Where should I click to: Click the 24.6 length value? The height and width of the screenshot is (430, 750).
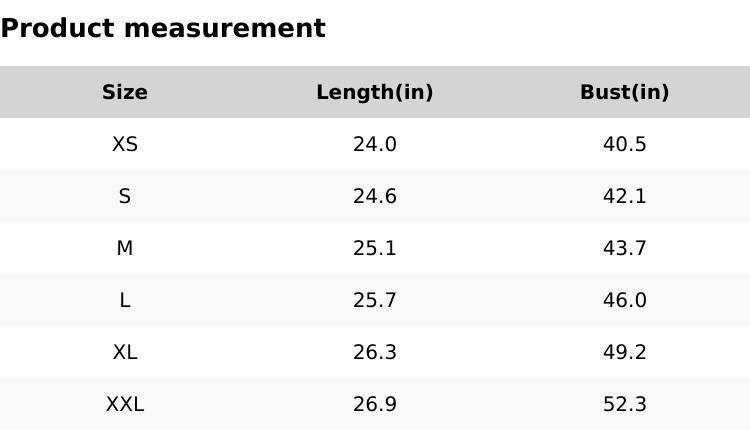(x=375, y=196)
